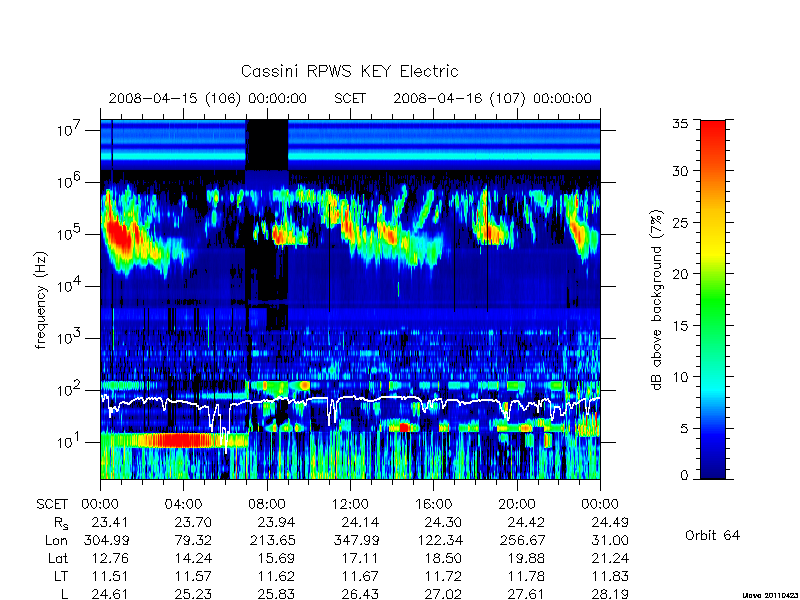Click the color bar legend gradient
This screenshot has height=600, width=800.
(713, 299)
